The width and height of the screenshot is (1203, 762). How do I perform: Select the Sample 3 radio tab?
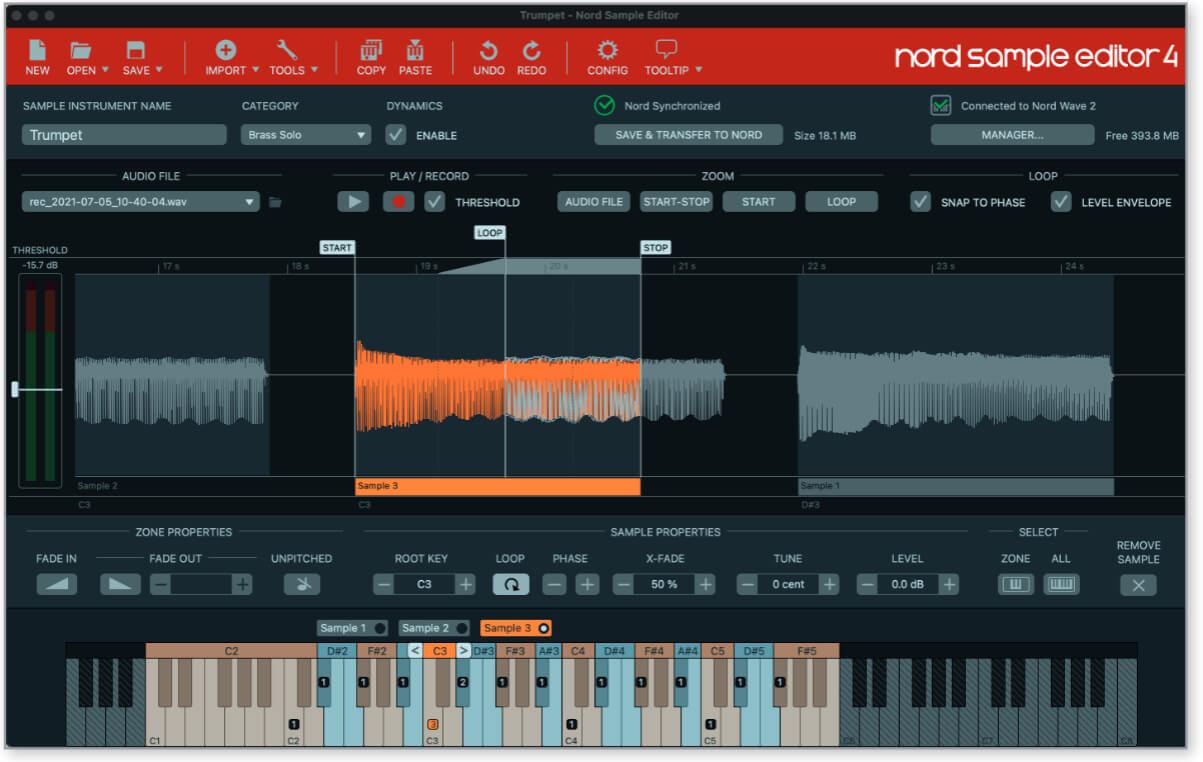point(516,628)
